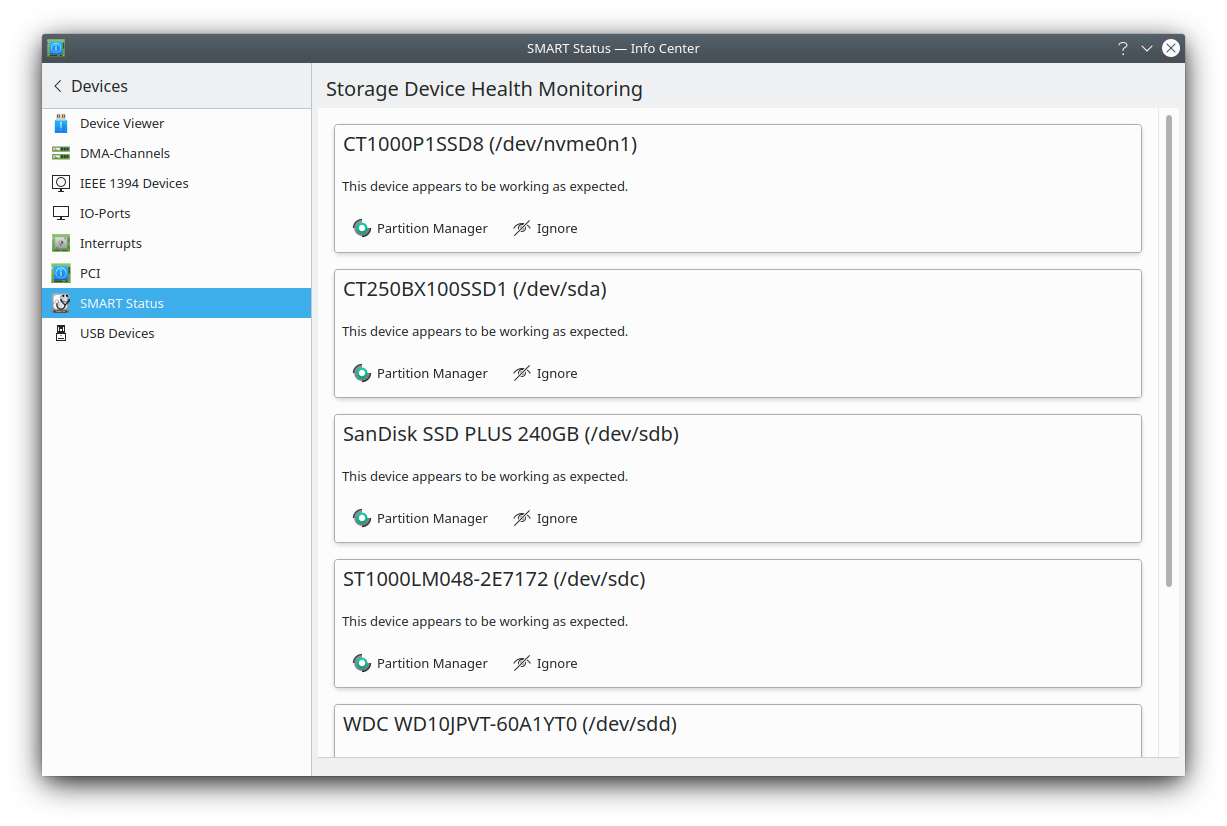Open the USB Devices sidebar entry
The width and height of the screenshot is (1227, 826).
(x=117, y=333)
